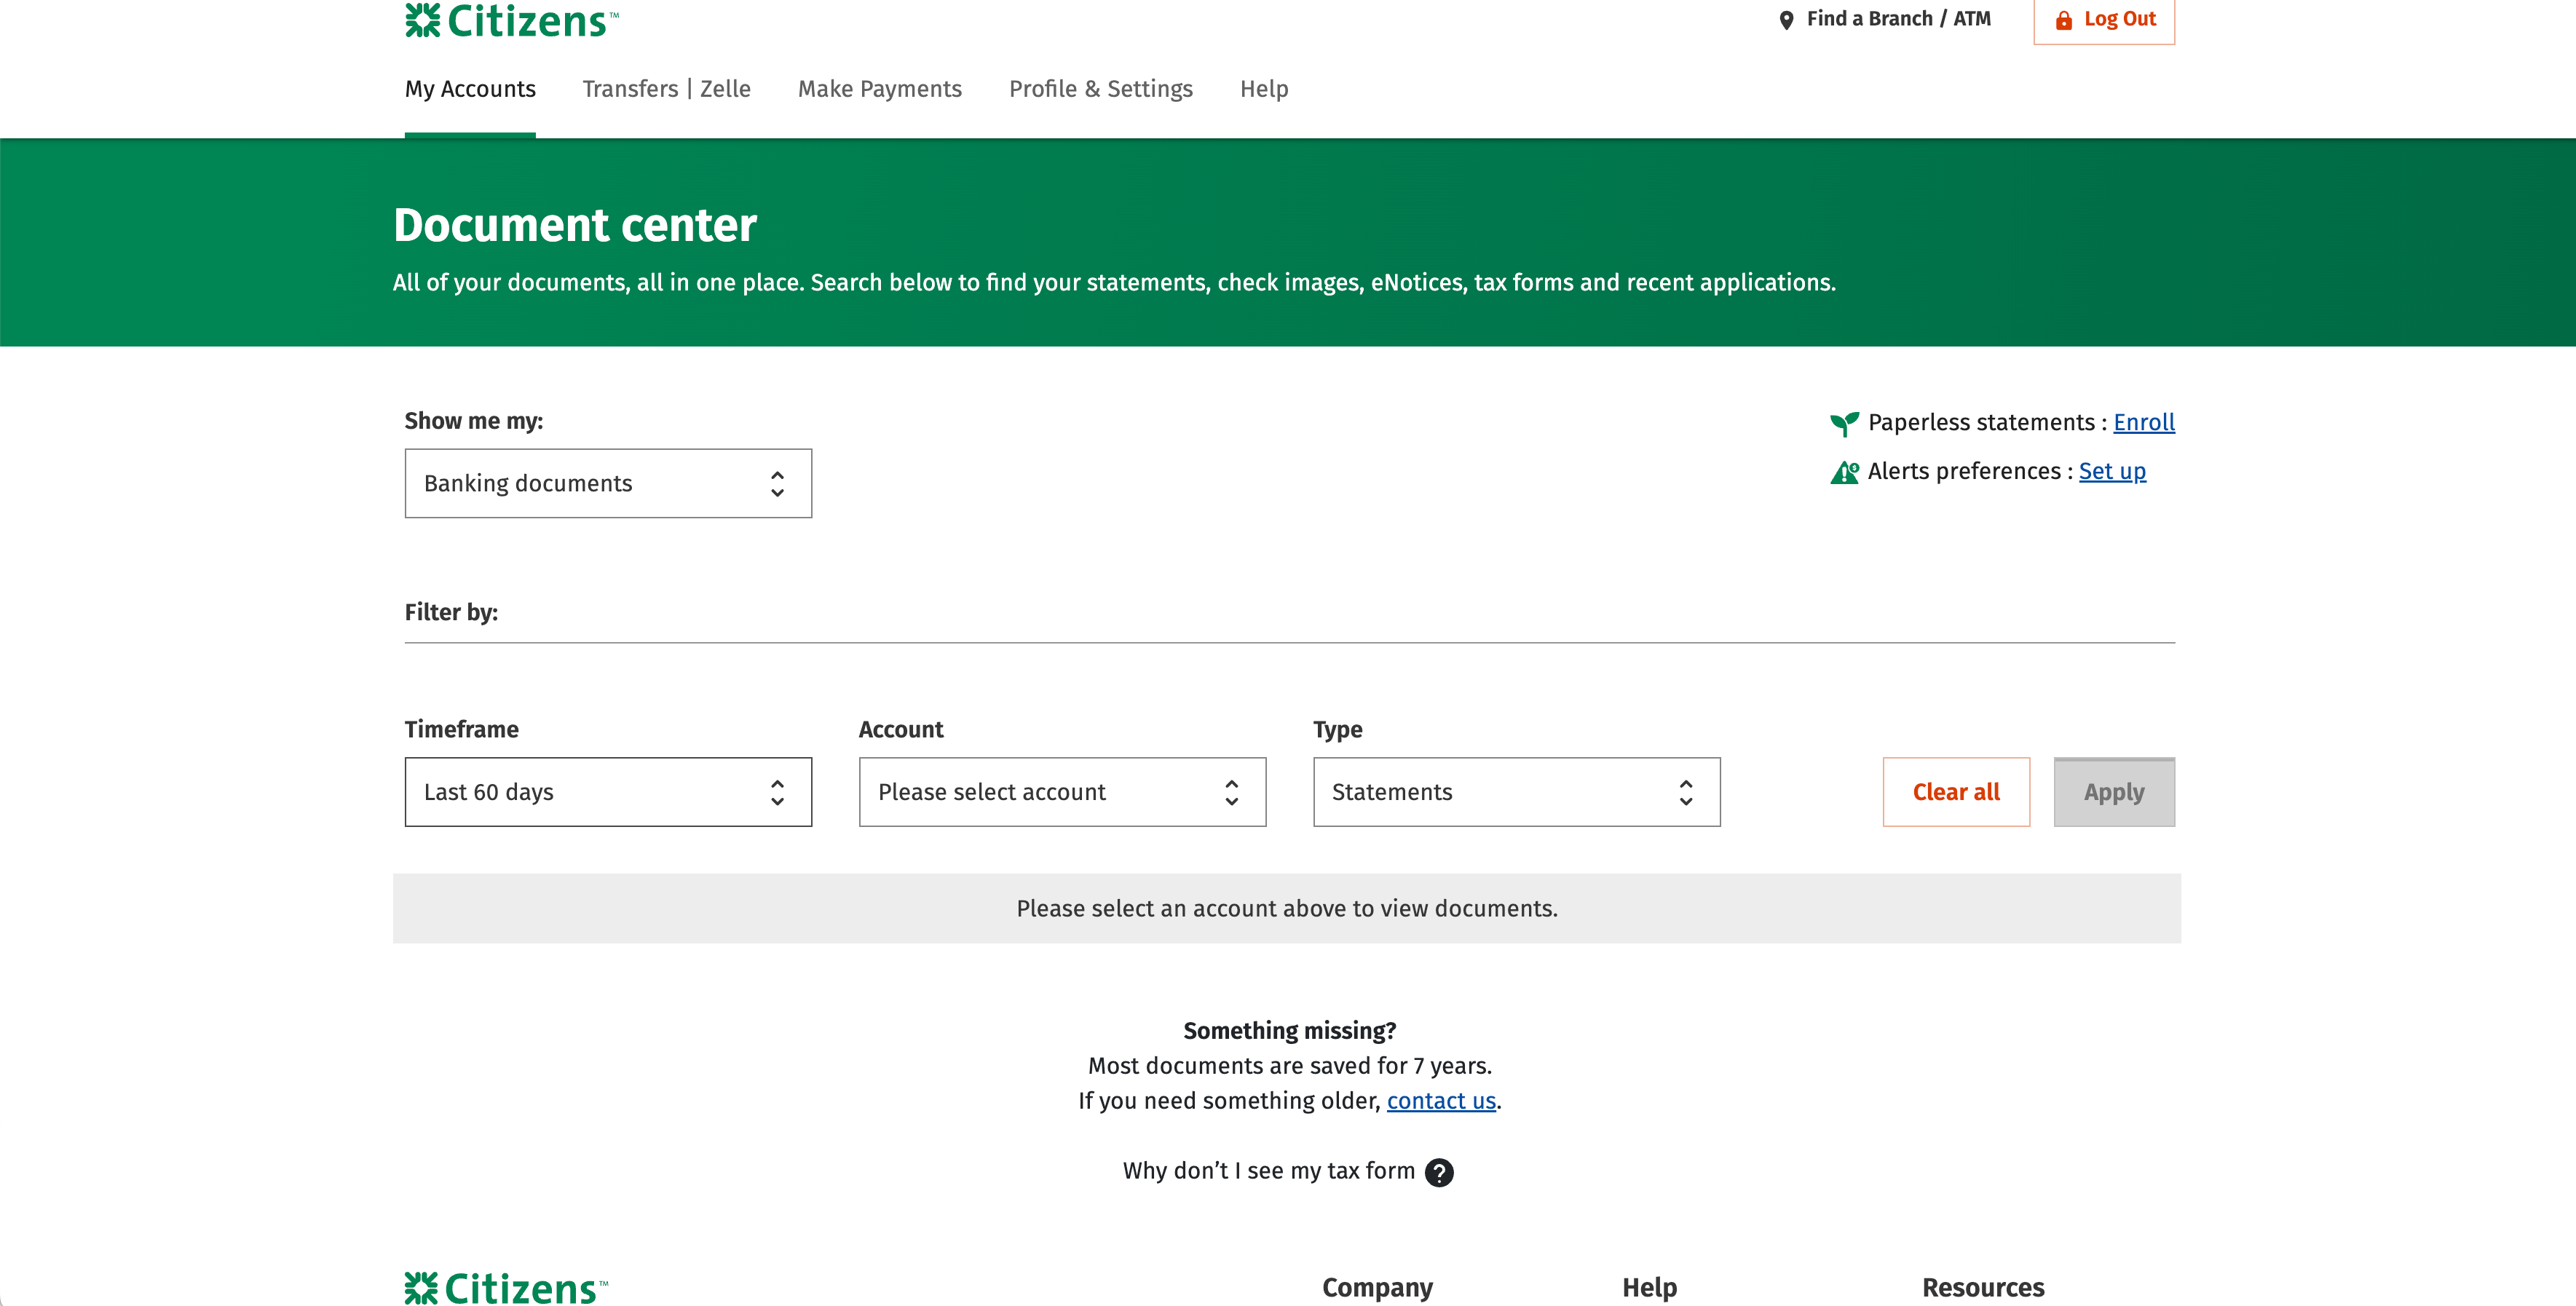This screenshot has height=1306, width=2576.
Task: Click the Citizens logo in header
Action: (x=511, y=20)
